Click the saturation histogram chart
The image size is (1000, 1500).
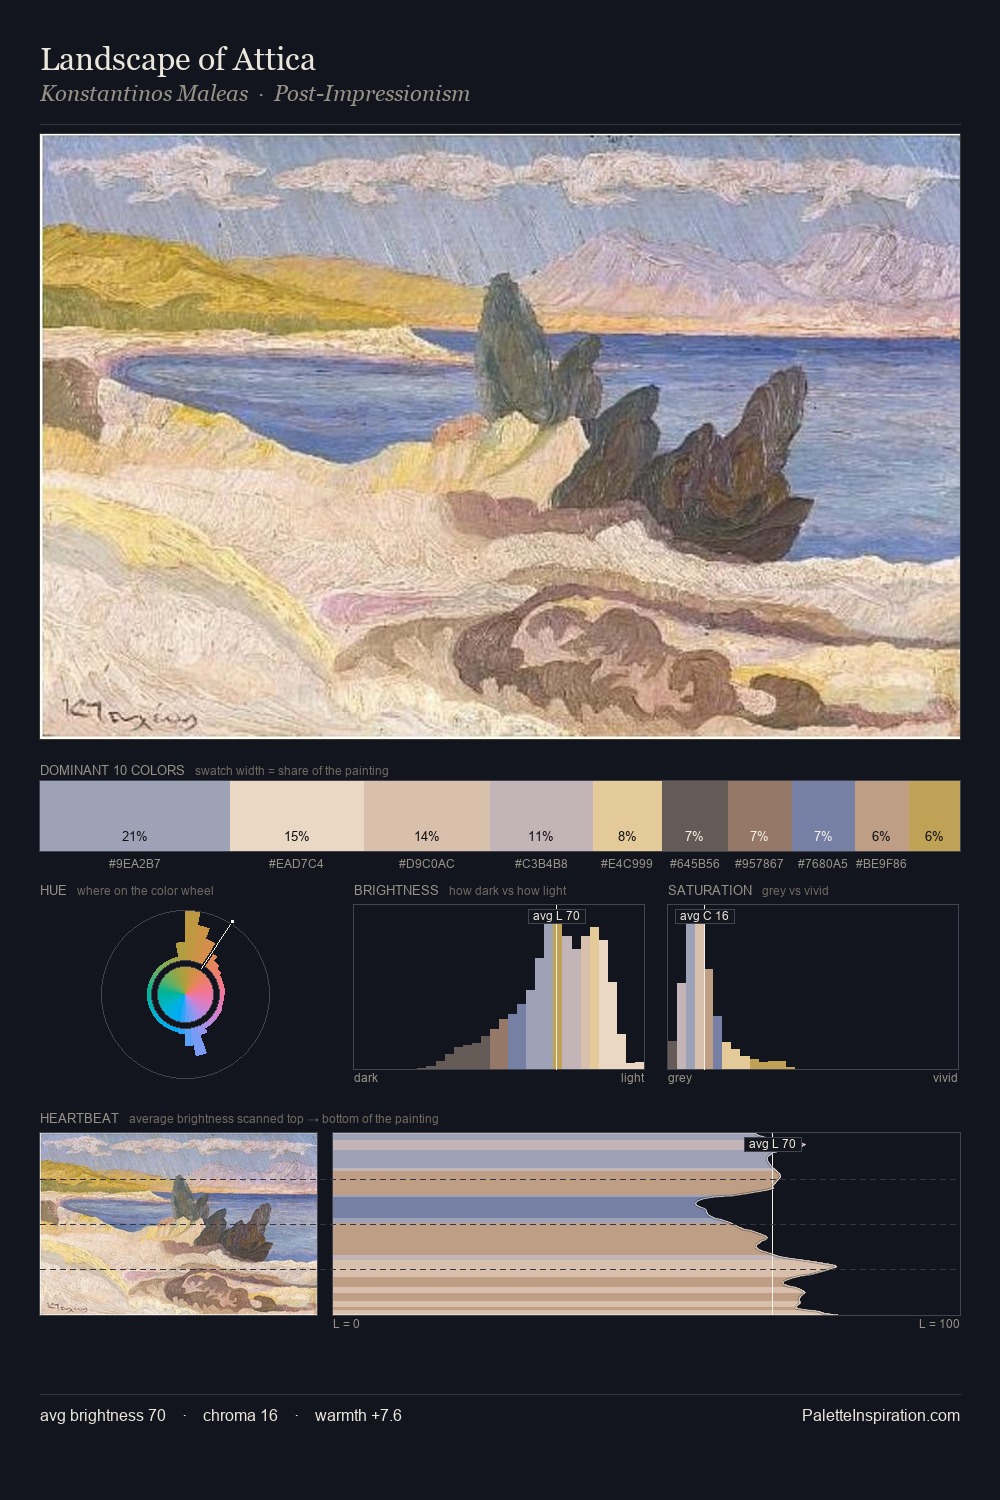point(813,987)
